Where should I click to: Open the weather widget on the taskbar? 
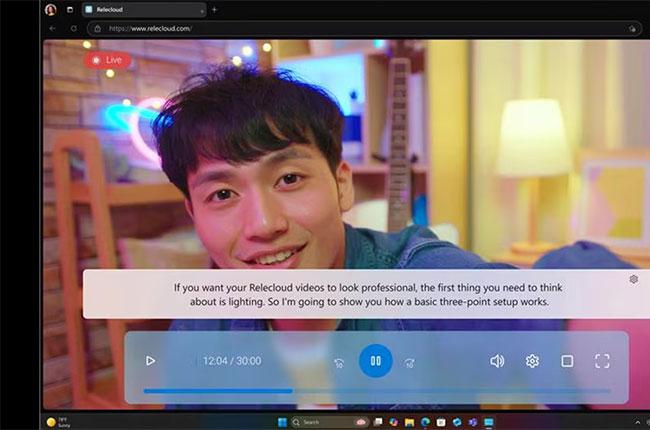tap(58, 422)
